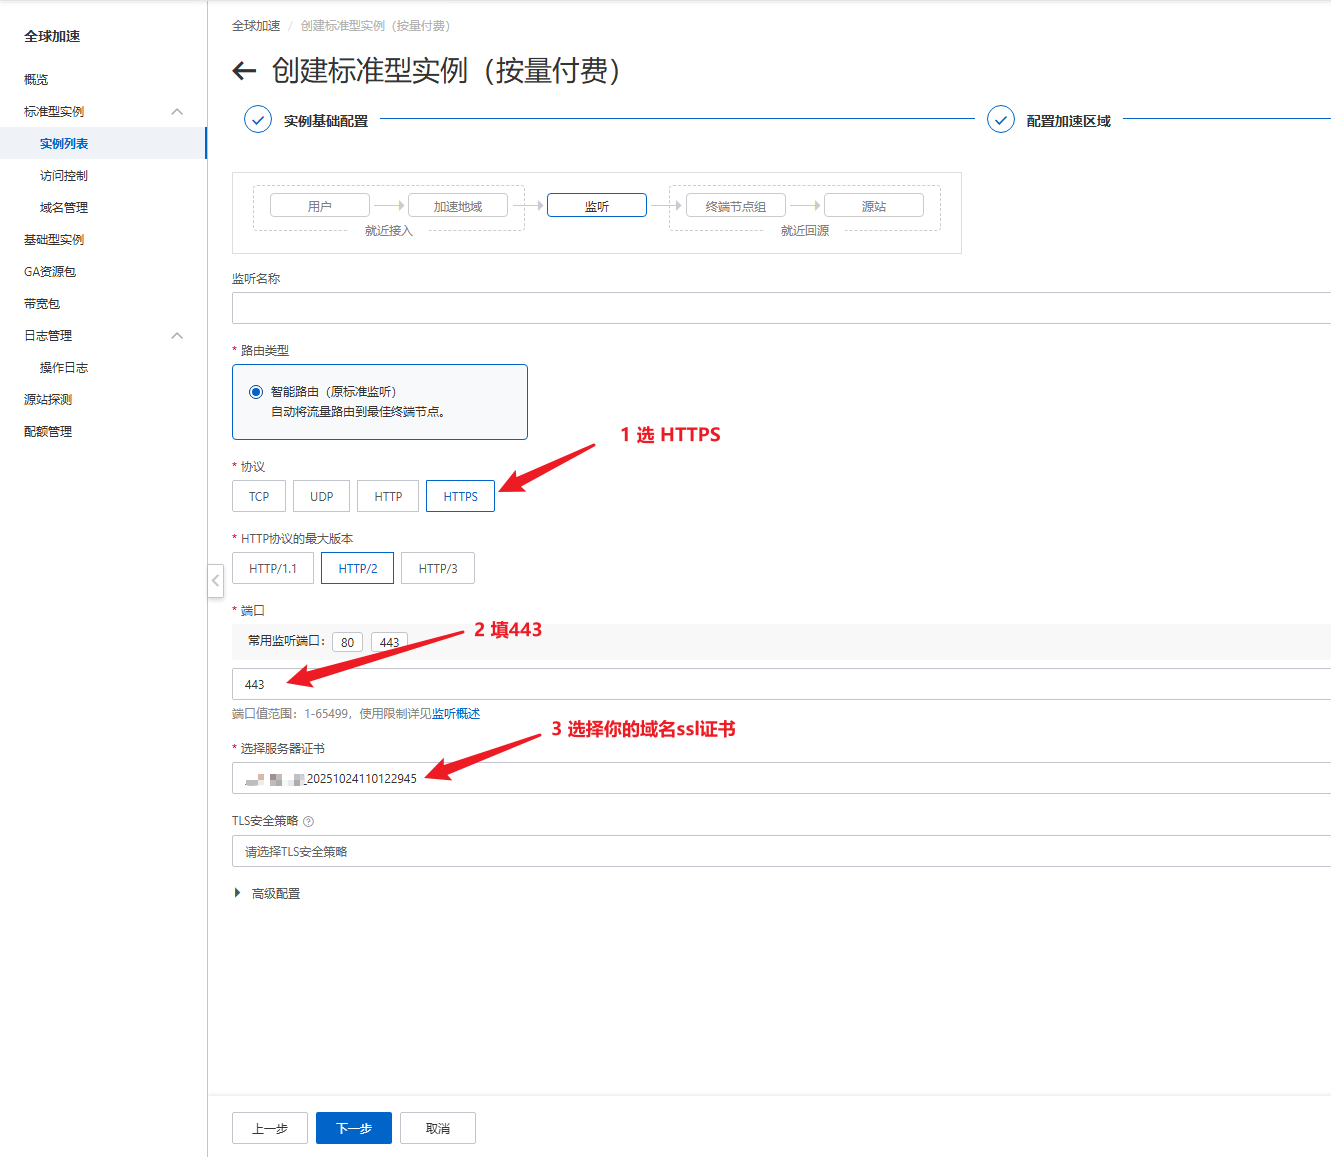Image resolution: width=1331 pixels, height=1157 pixels.
Task: Select the 智能路由 radio button
Action: [x=256, y=392]
